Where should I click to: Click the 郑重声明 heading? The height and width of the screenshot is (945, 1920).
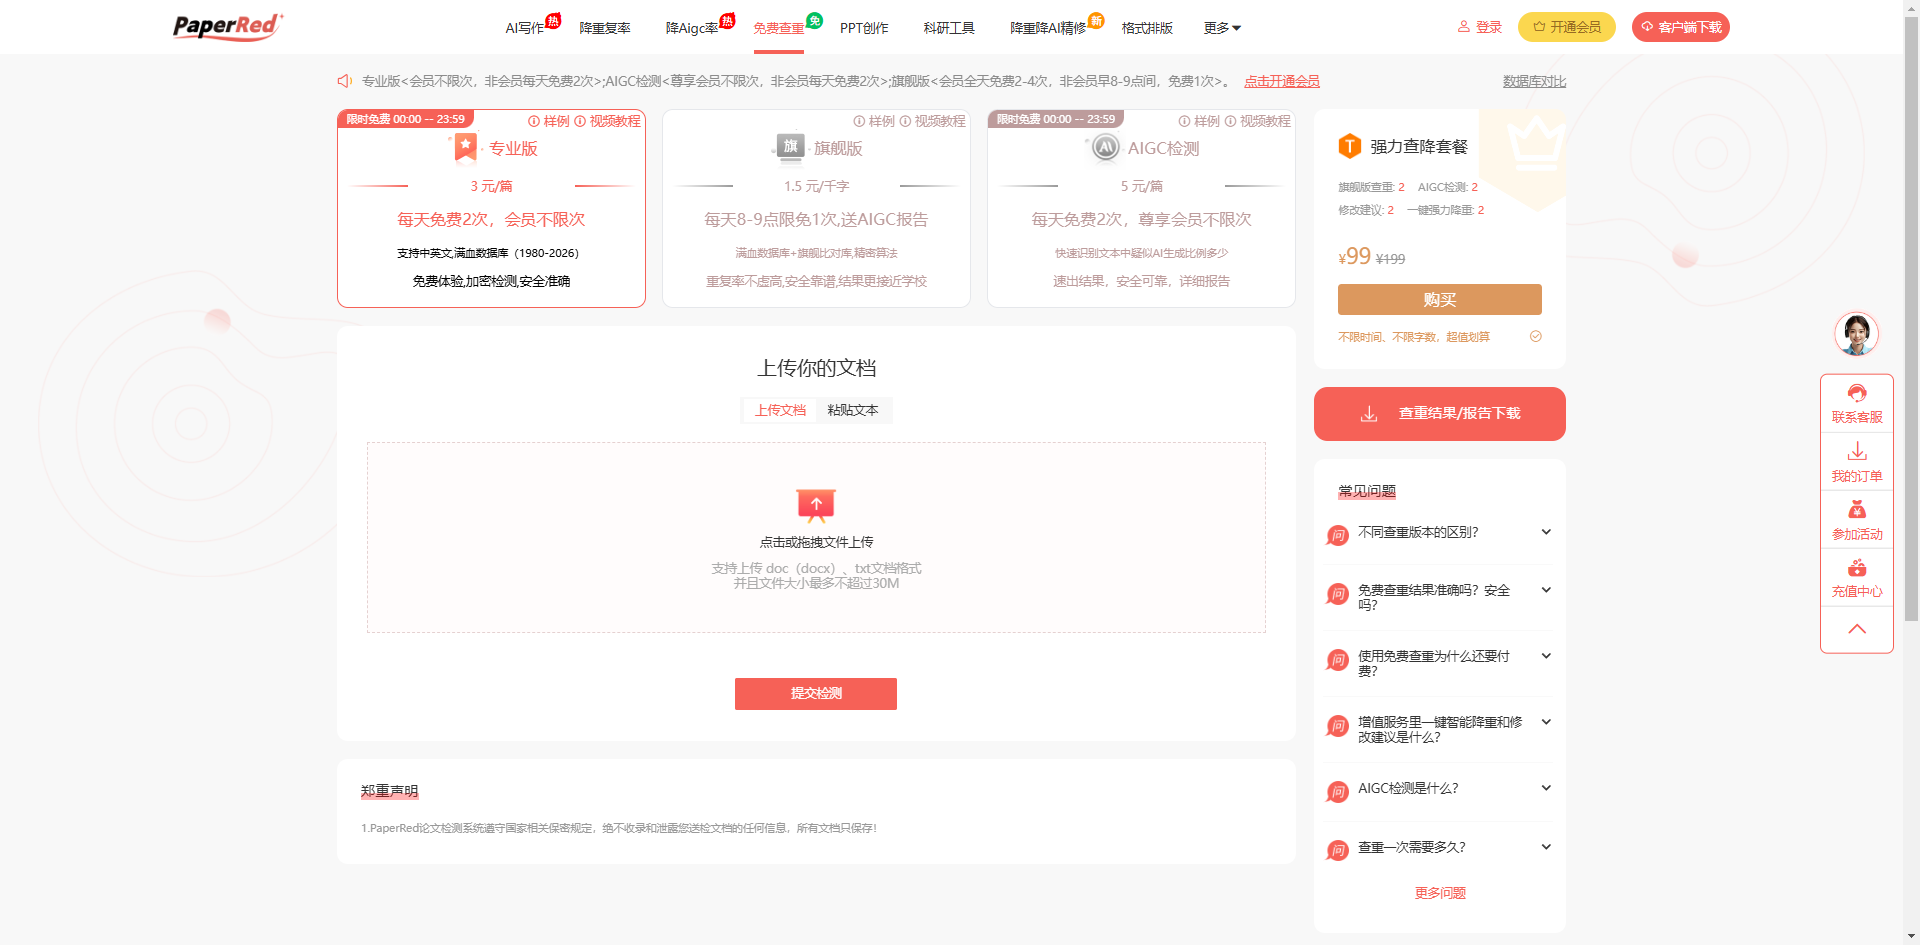pos(389,791)
